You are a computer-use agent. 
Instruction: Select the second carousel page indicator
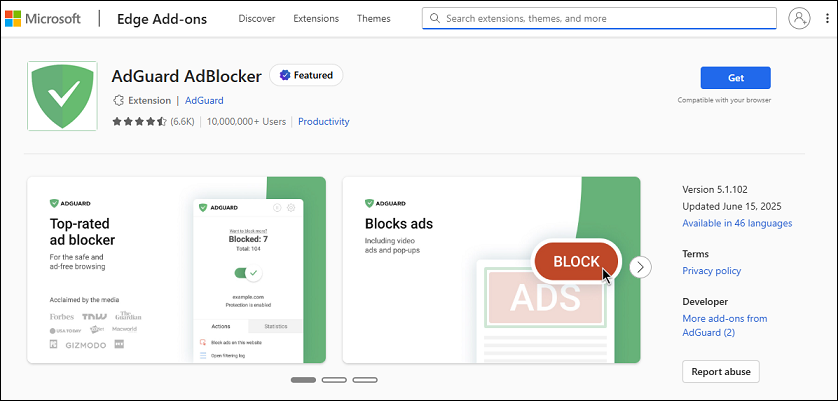click(x=334, y=380)
